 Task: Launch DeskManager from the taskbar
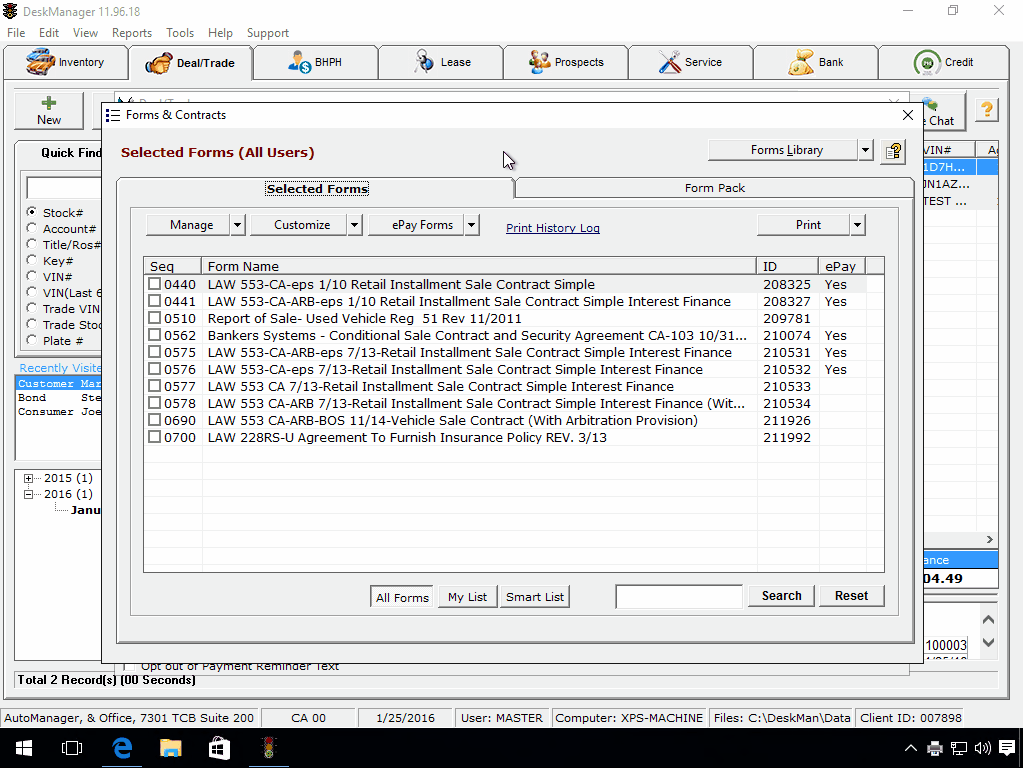(x=268, y=747)
